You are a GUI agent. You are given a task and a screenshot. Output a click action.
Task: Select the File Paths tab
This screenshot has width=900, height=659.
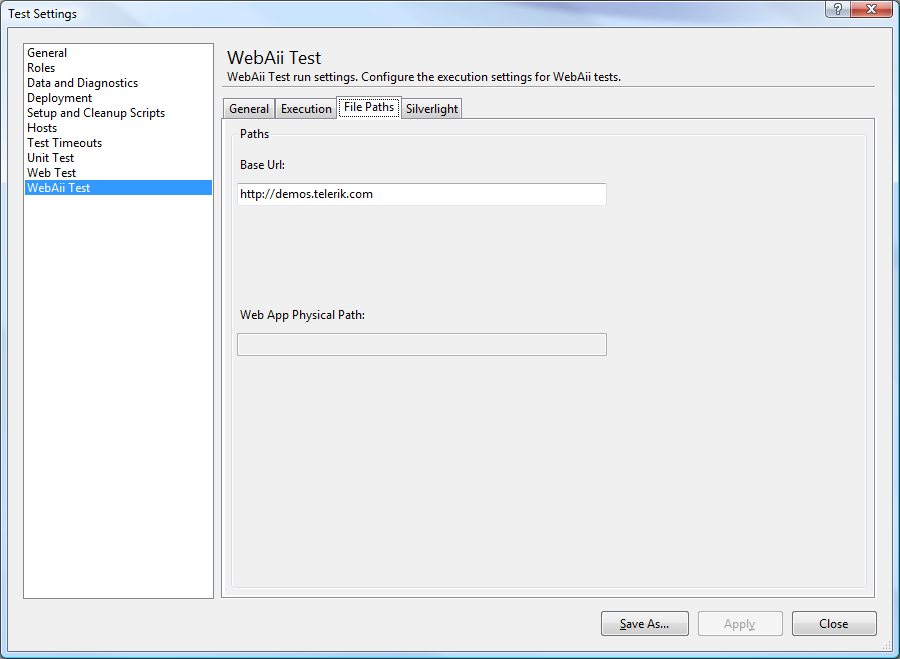coord(369,107)
